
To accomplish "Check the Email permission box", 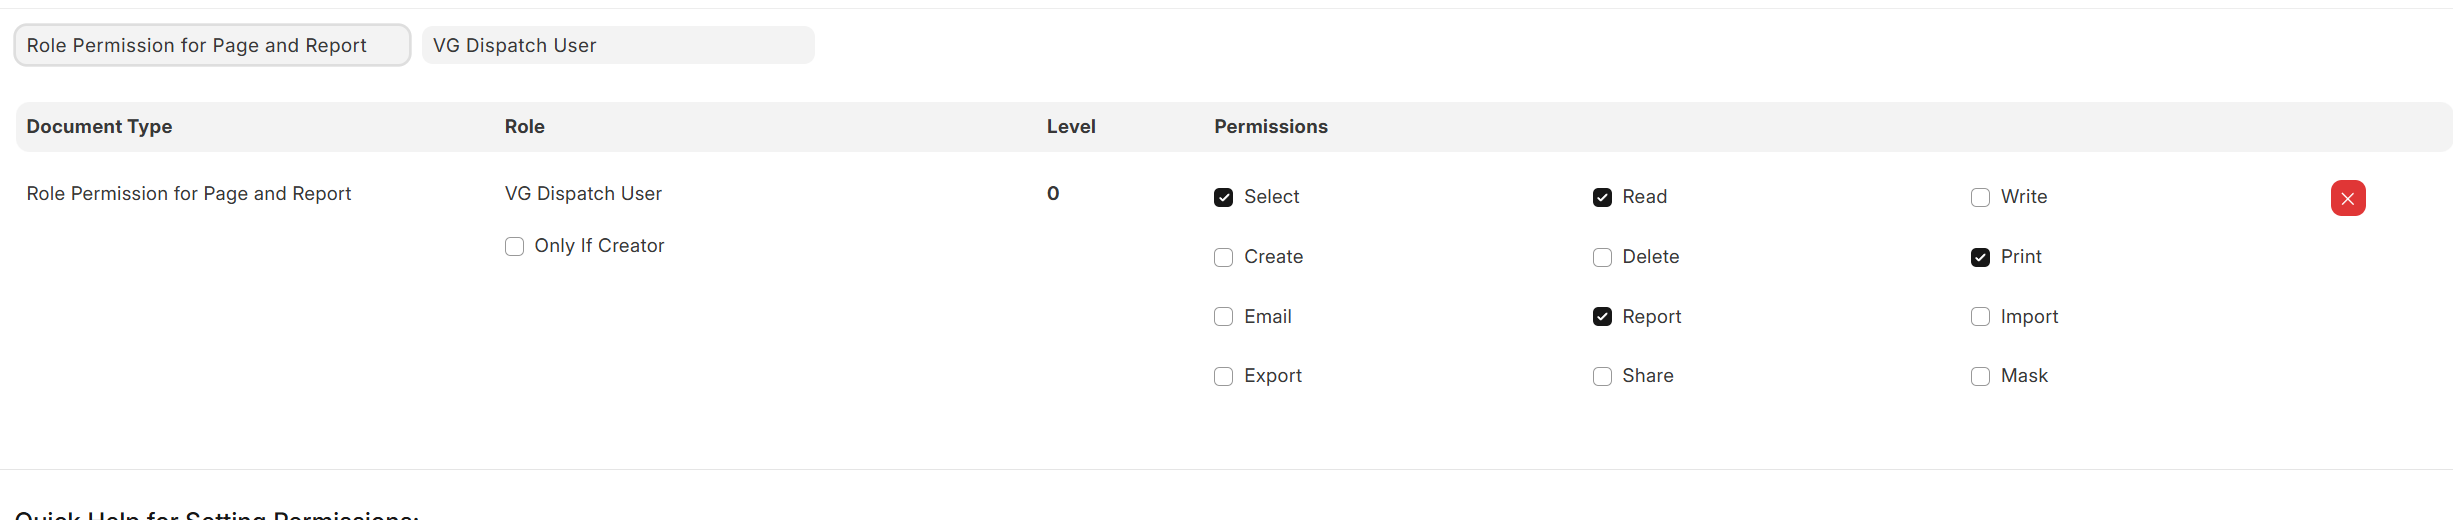I will pyautogui.click(x=1223, y=317).
